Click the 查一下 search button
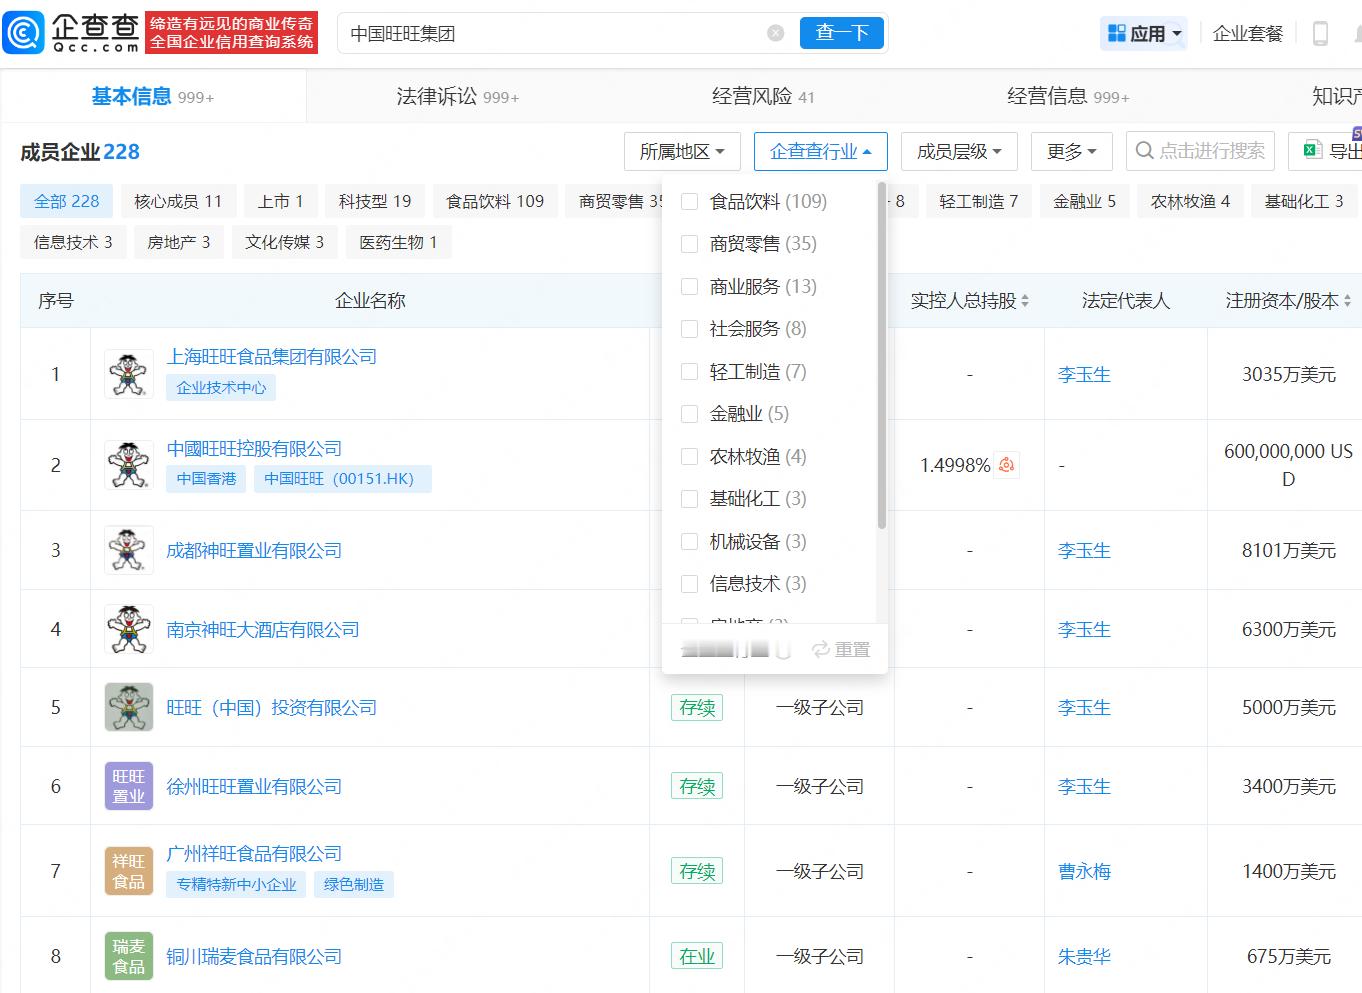Viewport: 1362px width, 993px height. [842, 33]
